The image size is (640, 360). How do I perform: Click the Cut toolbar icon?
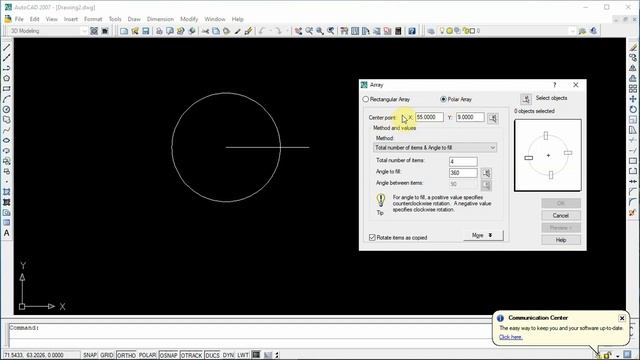pyautogui.click(x=205, y=31)
